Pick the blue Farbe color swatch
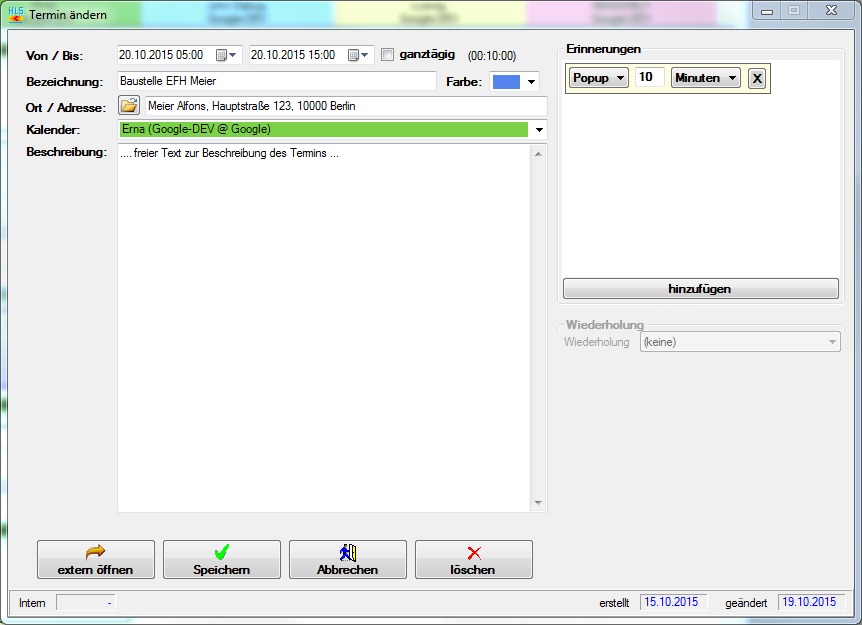862x625 pixels. coord(506,82)
